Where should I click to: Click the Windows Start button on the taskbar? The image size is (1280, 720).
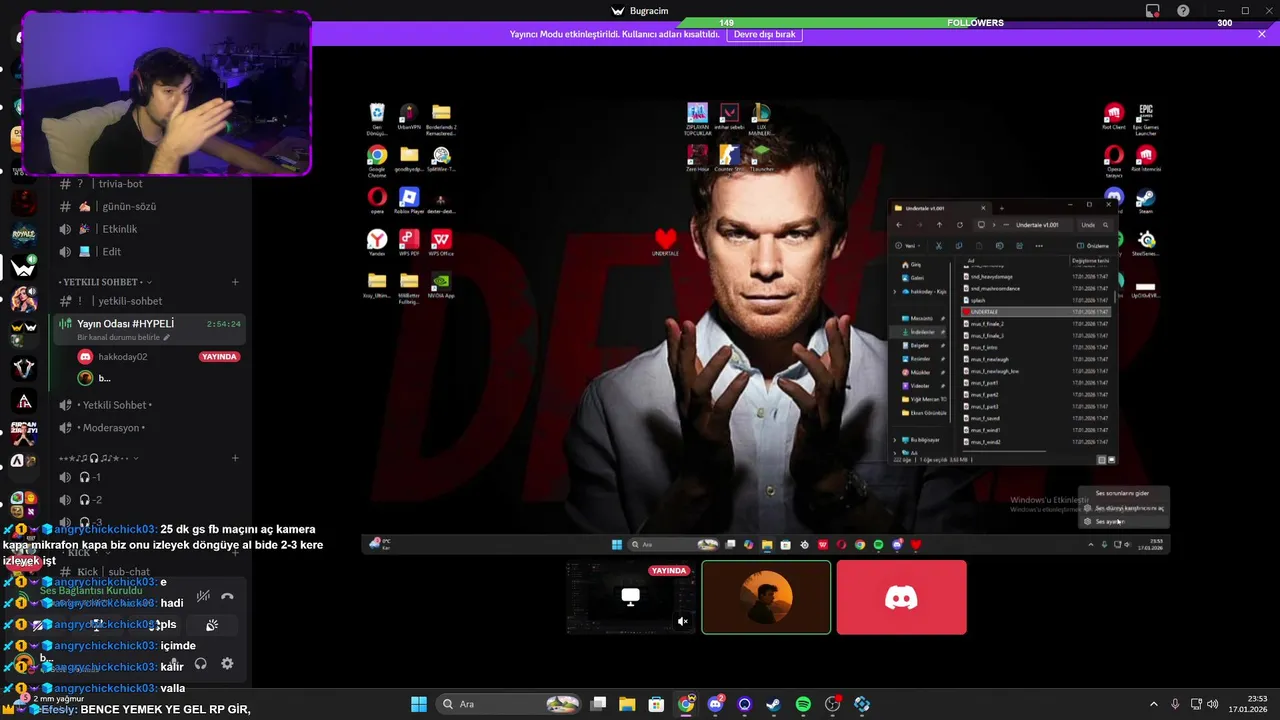pos(419,704)
